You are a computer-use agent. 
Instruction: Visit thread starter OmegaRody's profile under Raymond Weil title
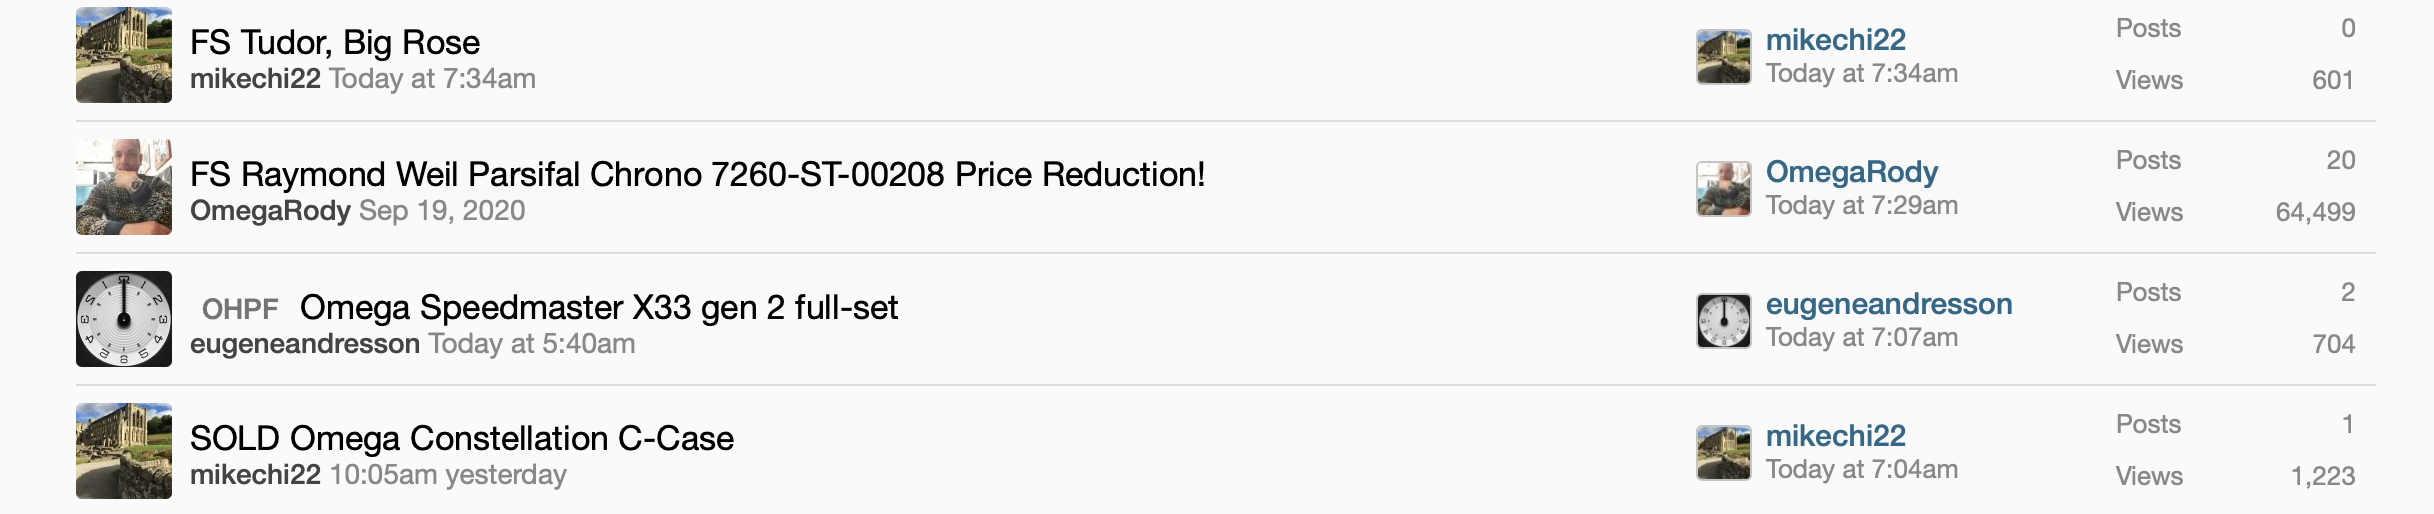pos(270,211)
